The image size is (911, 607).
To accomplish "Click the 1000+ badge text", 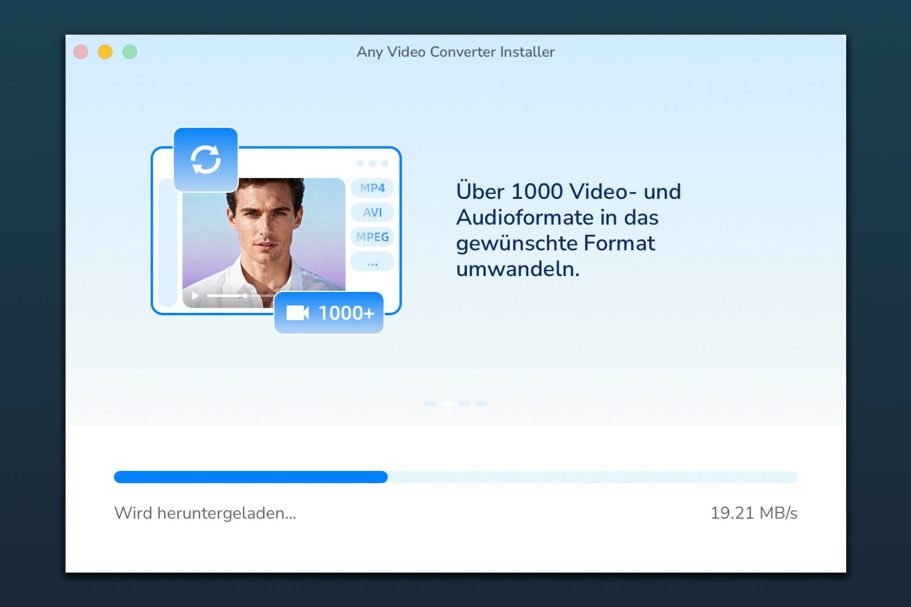I will [x=346, y=313].
